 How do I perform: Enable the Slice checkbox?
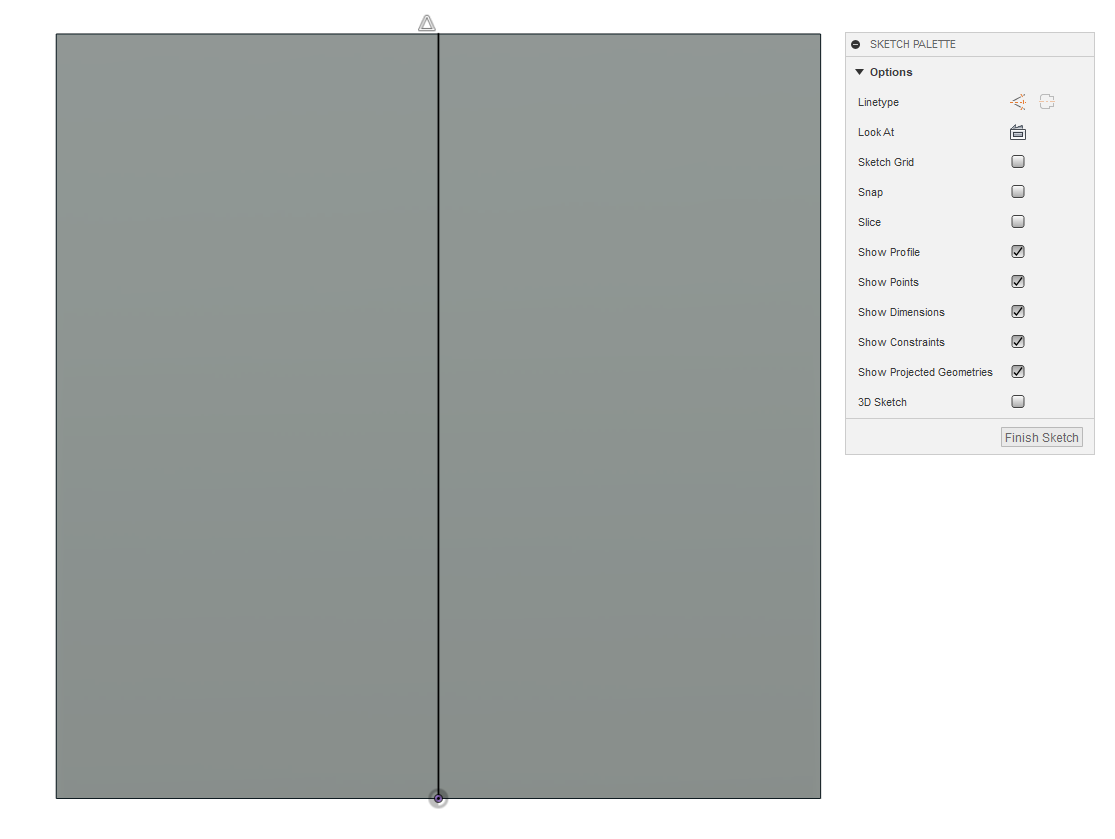coord(1018,221)
